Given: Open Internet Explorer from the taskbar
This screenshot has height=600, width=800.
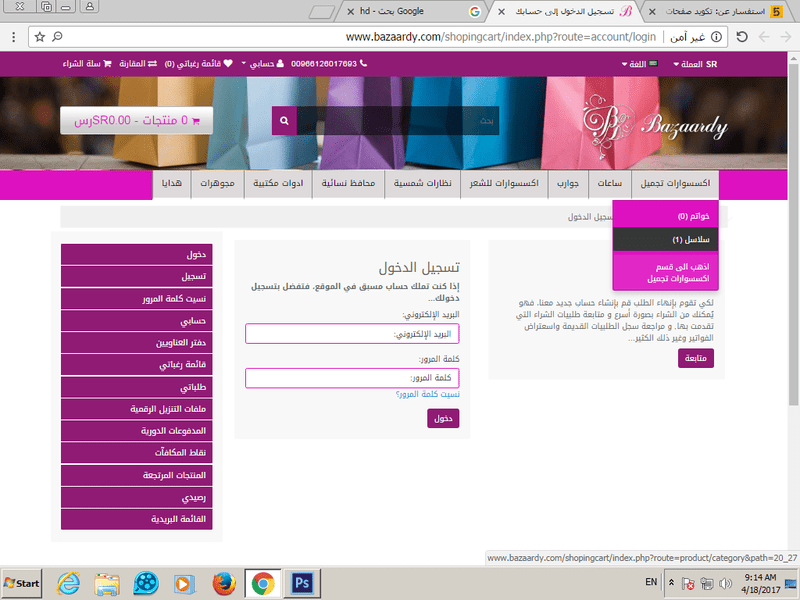Looking at the screenshot, I should [x=68, y=583].
